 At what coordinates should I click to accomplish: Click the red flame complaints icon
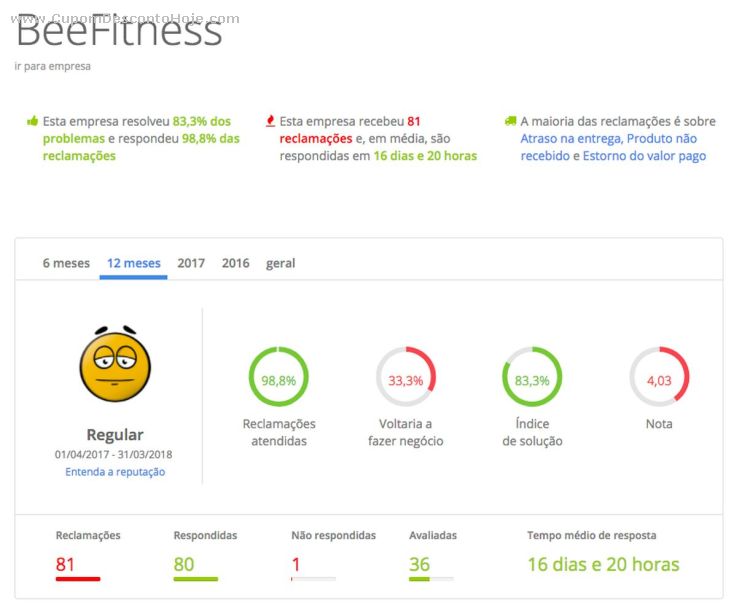click(270, 121)
